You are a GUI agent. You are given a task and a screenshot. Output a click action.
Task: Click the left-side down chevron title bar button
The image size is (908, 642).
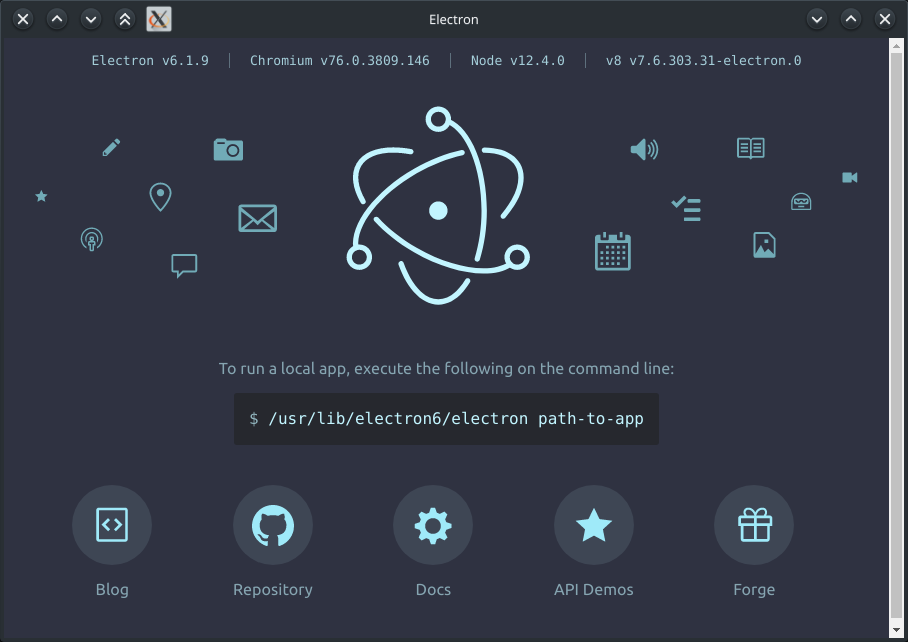[91, 19]
